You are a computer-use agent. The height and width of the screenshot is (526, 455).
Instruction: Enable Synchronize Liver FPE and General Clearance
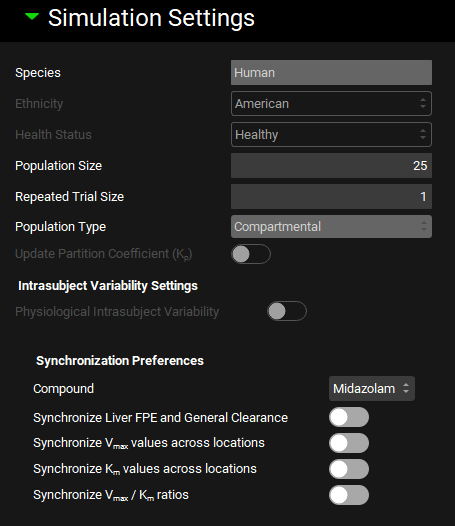click(349, 417)
